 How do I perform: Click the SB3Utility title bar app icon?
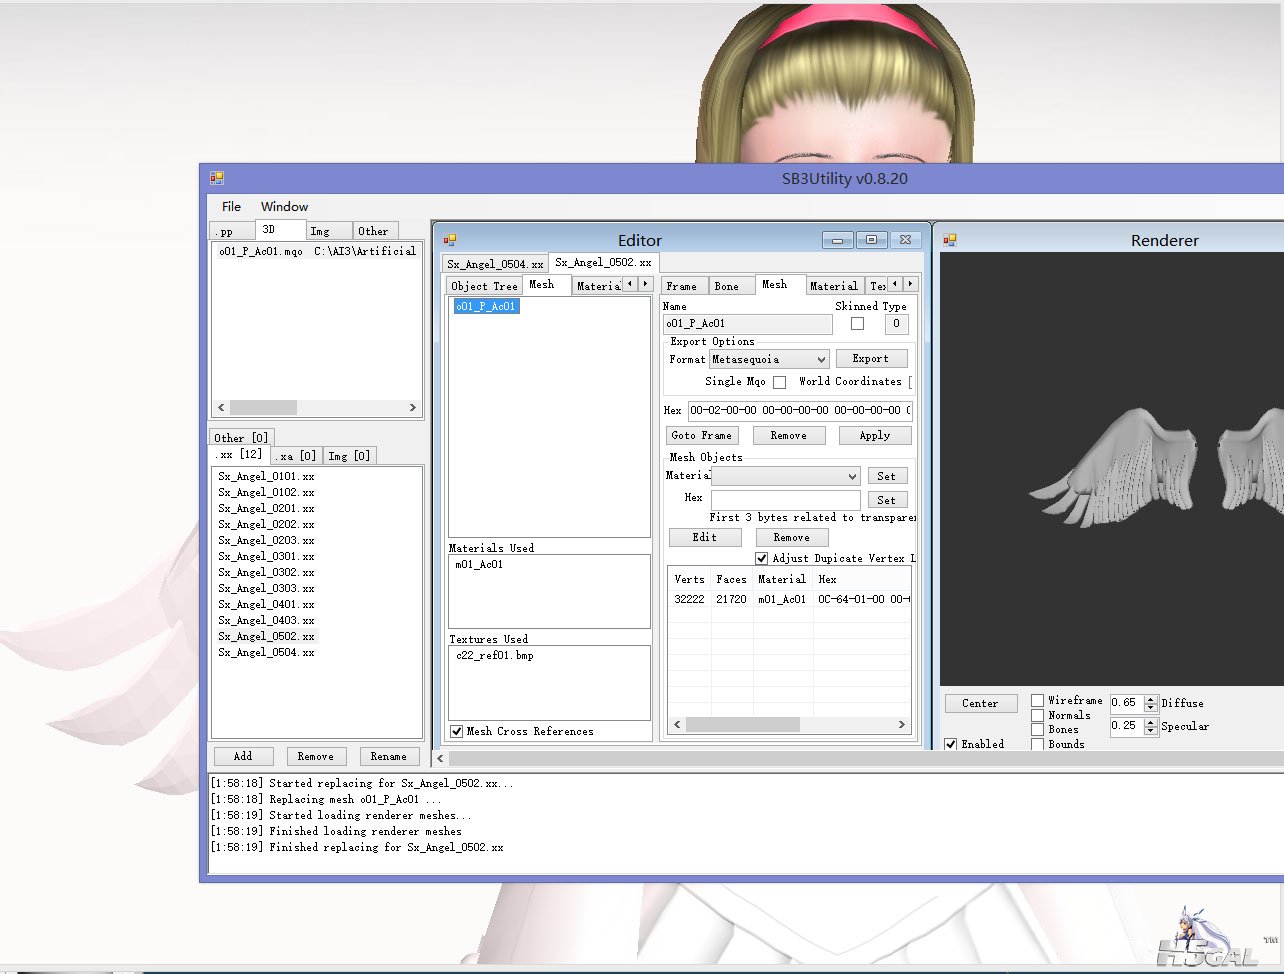pyautogui.click(x=217, y=178)
